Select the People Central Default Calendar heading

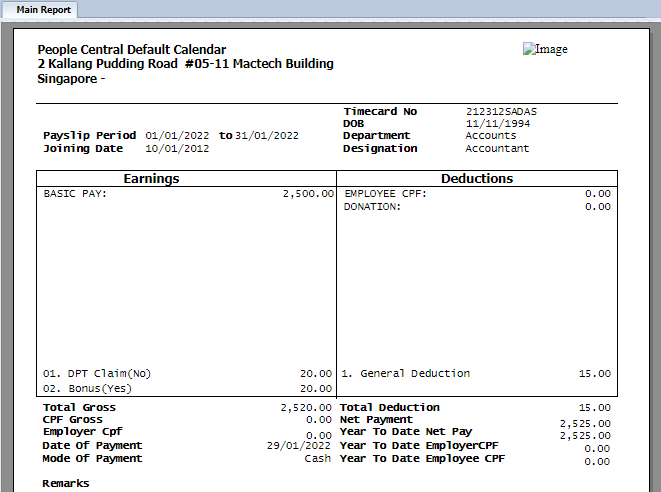click(131, 50)
